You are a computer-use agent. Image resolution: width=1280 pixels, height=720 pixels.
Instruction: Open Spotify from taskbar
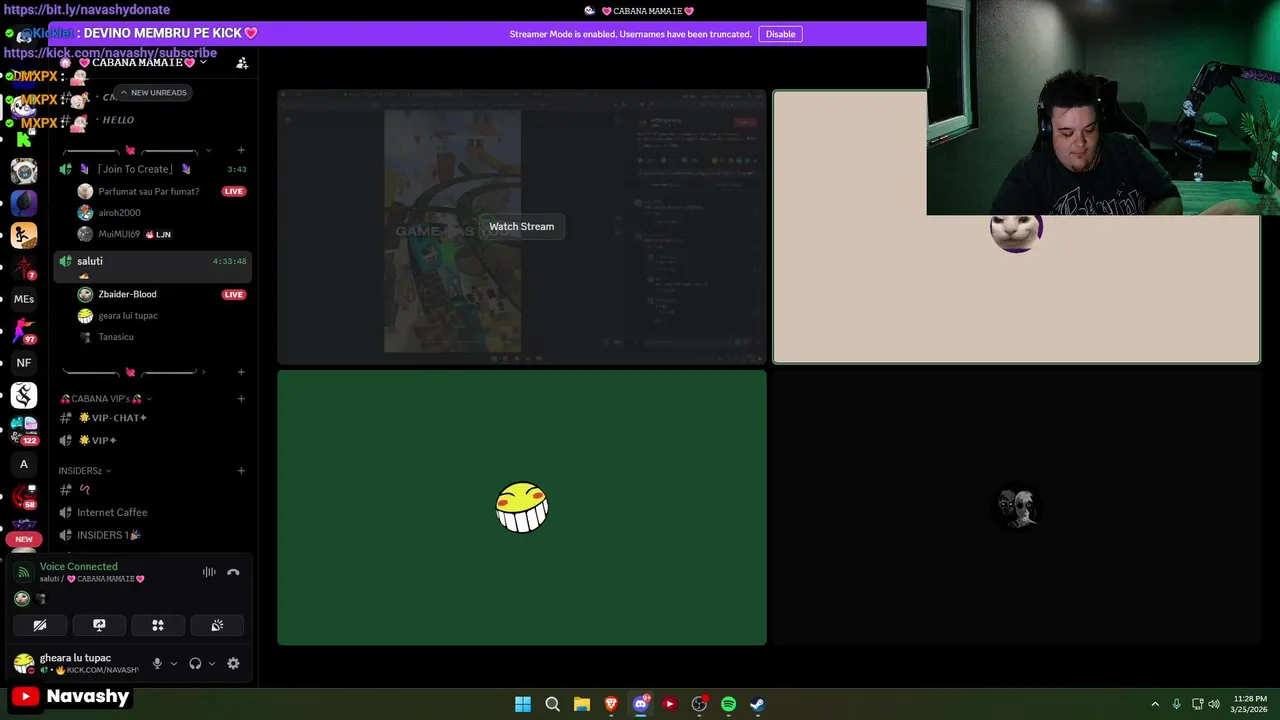(x=728, y=704)
